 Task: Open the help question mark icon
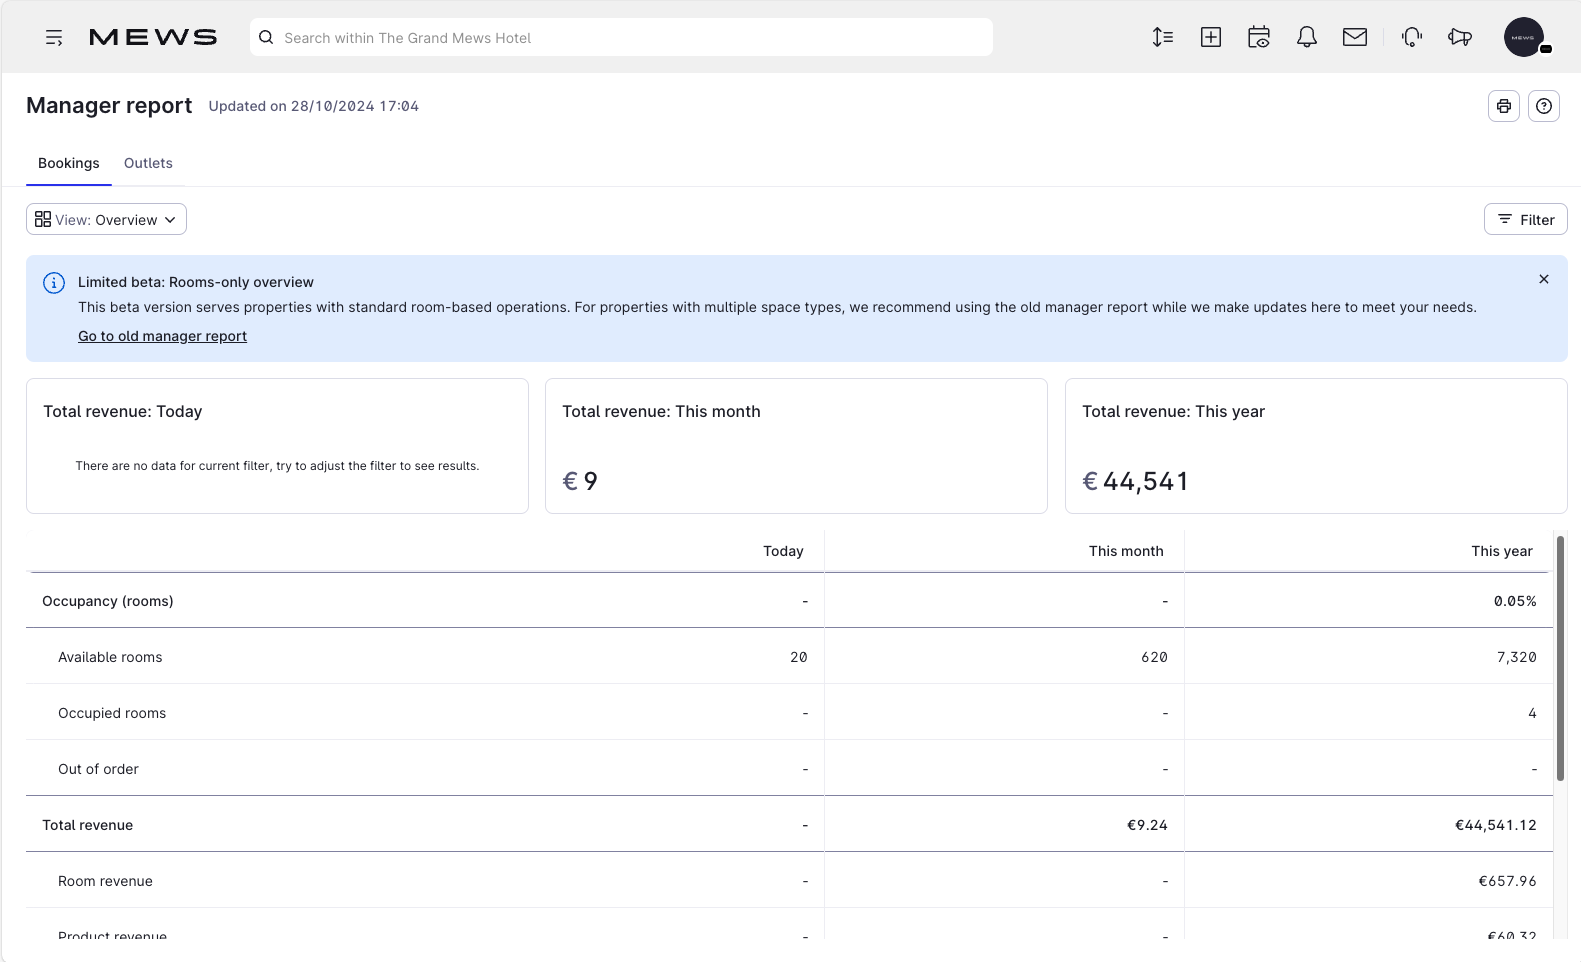pyautogui.click(x=1543, y=106)
